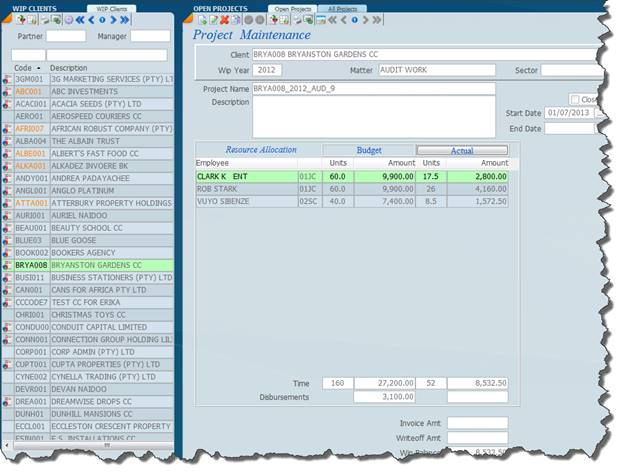Click the edit record icon in Open Projects toolbar
625x475 pixels.
(x=212, y=20)
